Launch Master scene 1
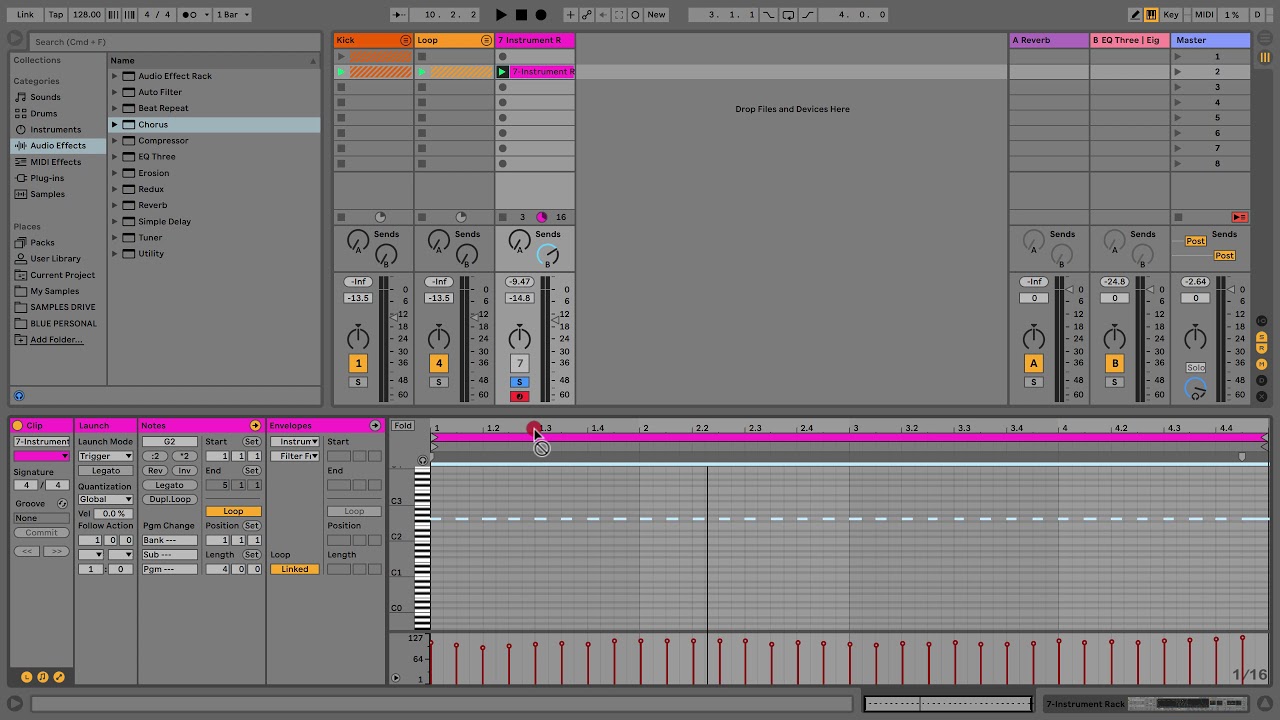The image size is (1280, 720). tap(1178, 56)
